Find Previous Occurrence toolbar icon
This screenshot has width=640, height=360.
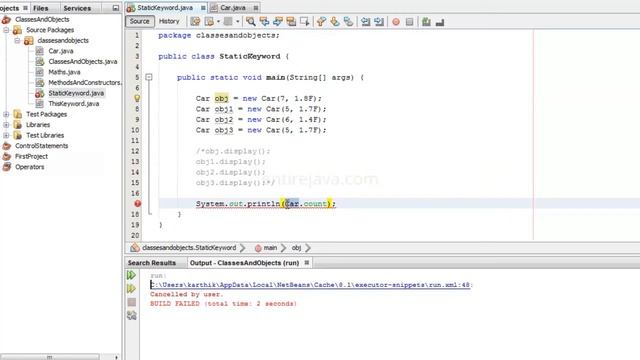(x=264, y=22)
